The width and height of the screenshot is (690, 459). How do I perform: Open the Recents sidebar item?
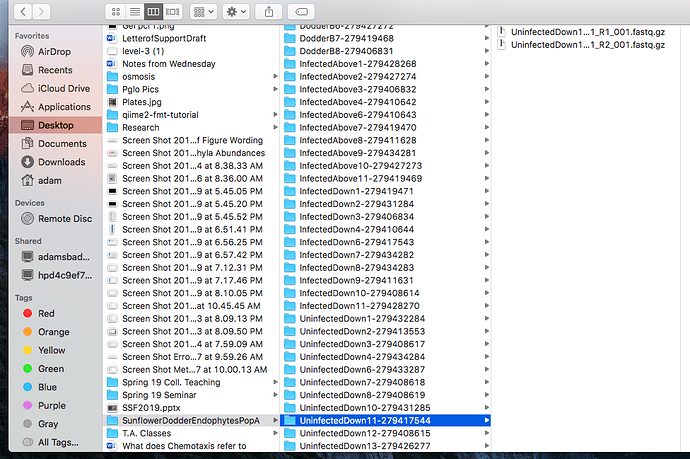tap(54, 71)
